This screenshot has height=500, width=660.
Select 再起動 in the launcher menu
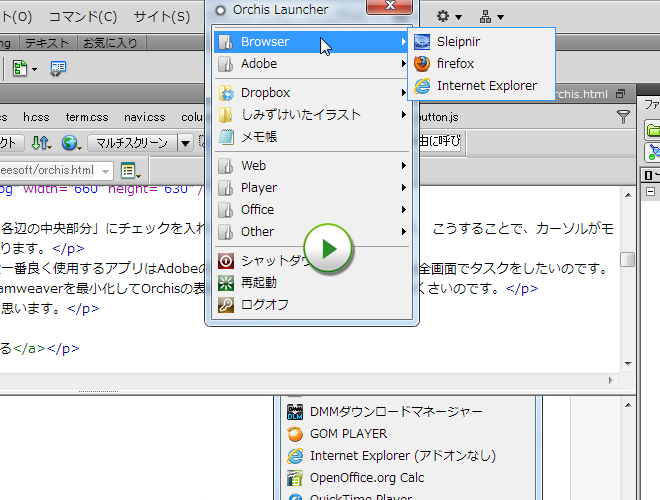pyautogui.click(x=311, y=283)
